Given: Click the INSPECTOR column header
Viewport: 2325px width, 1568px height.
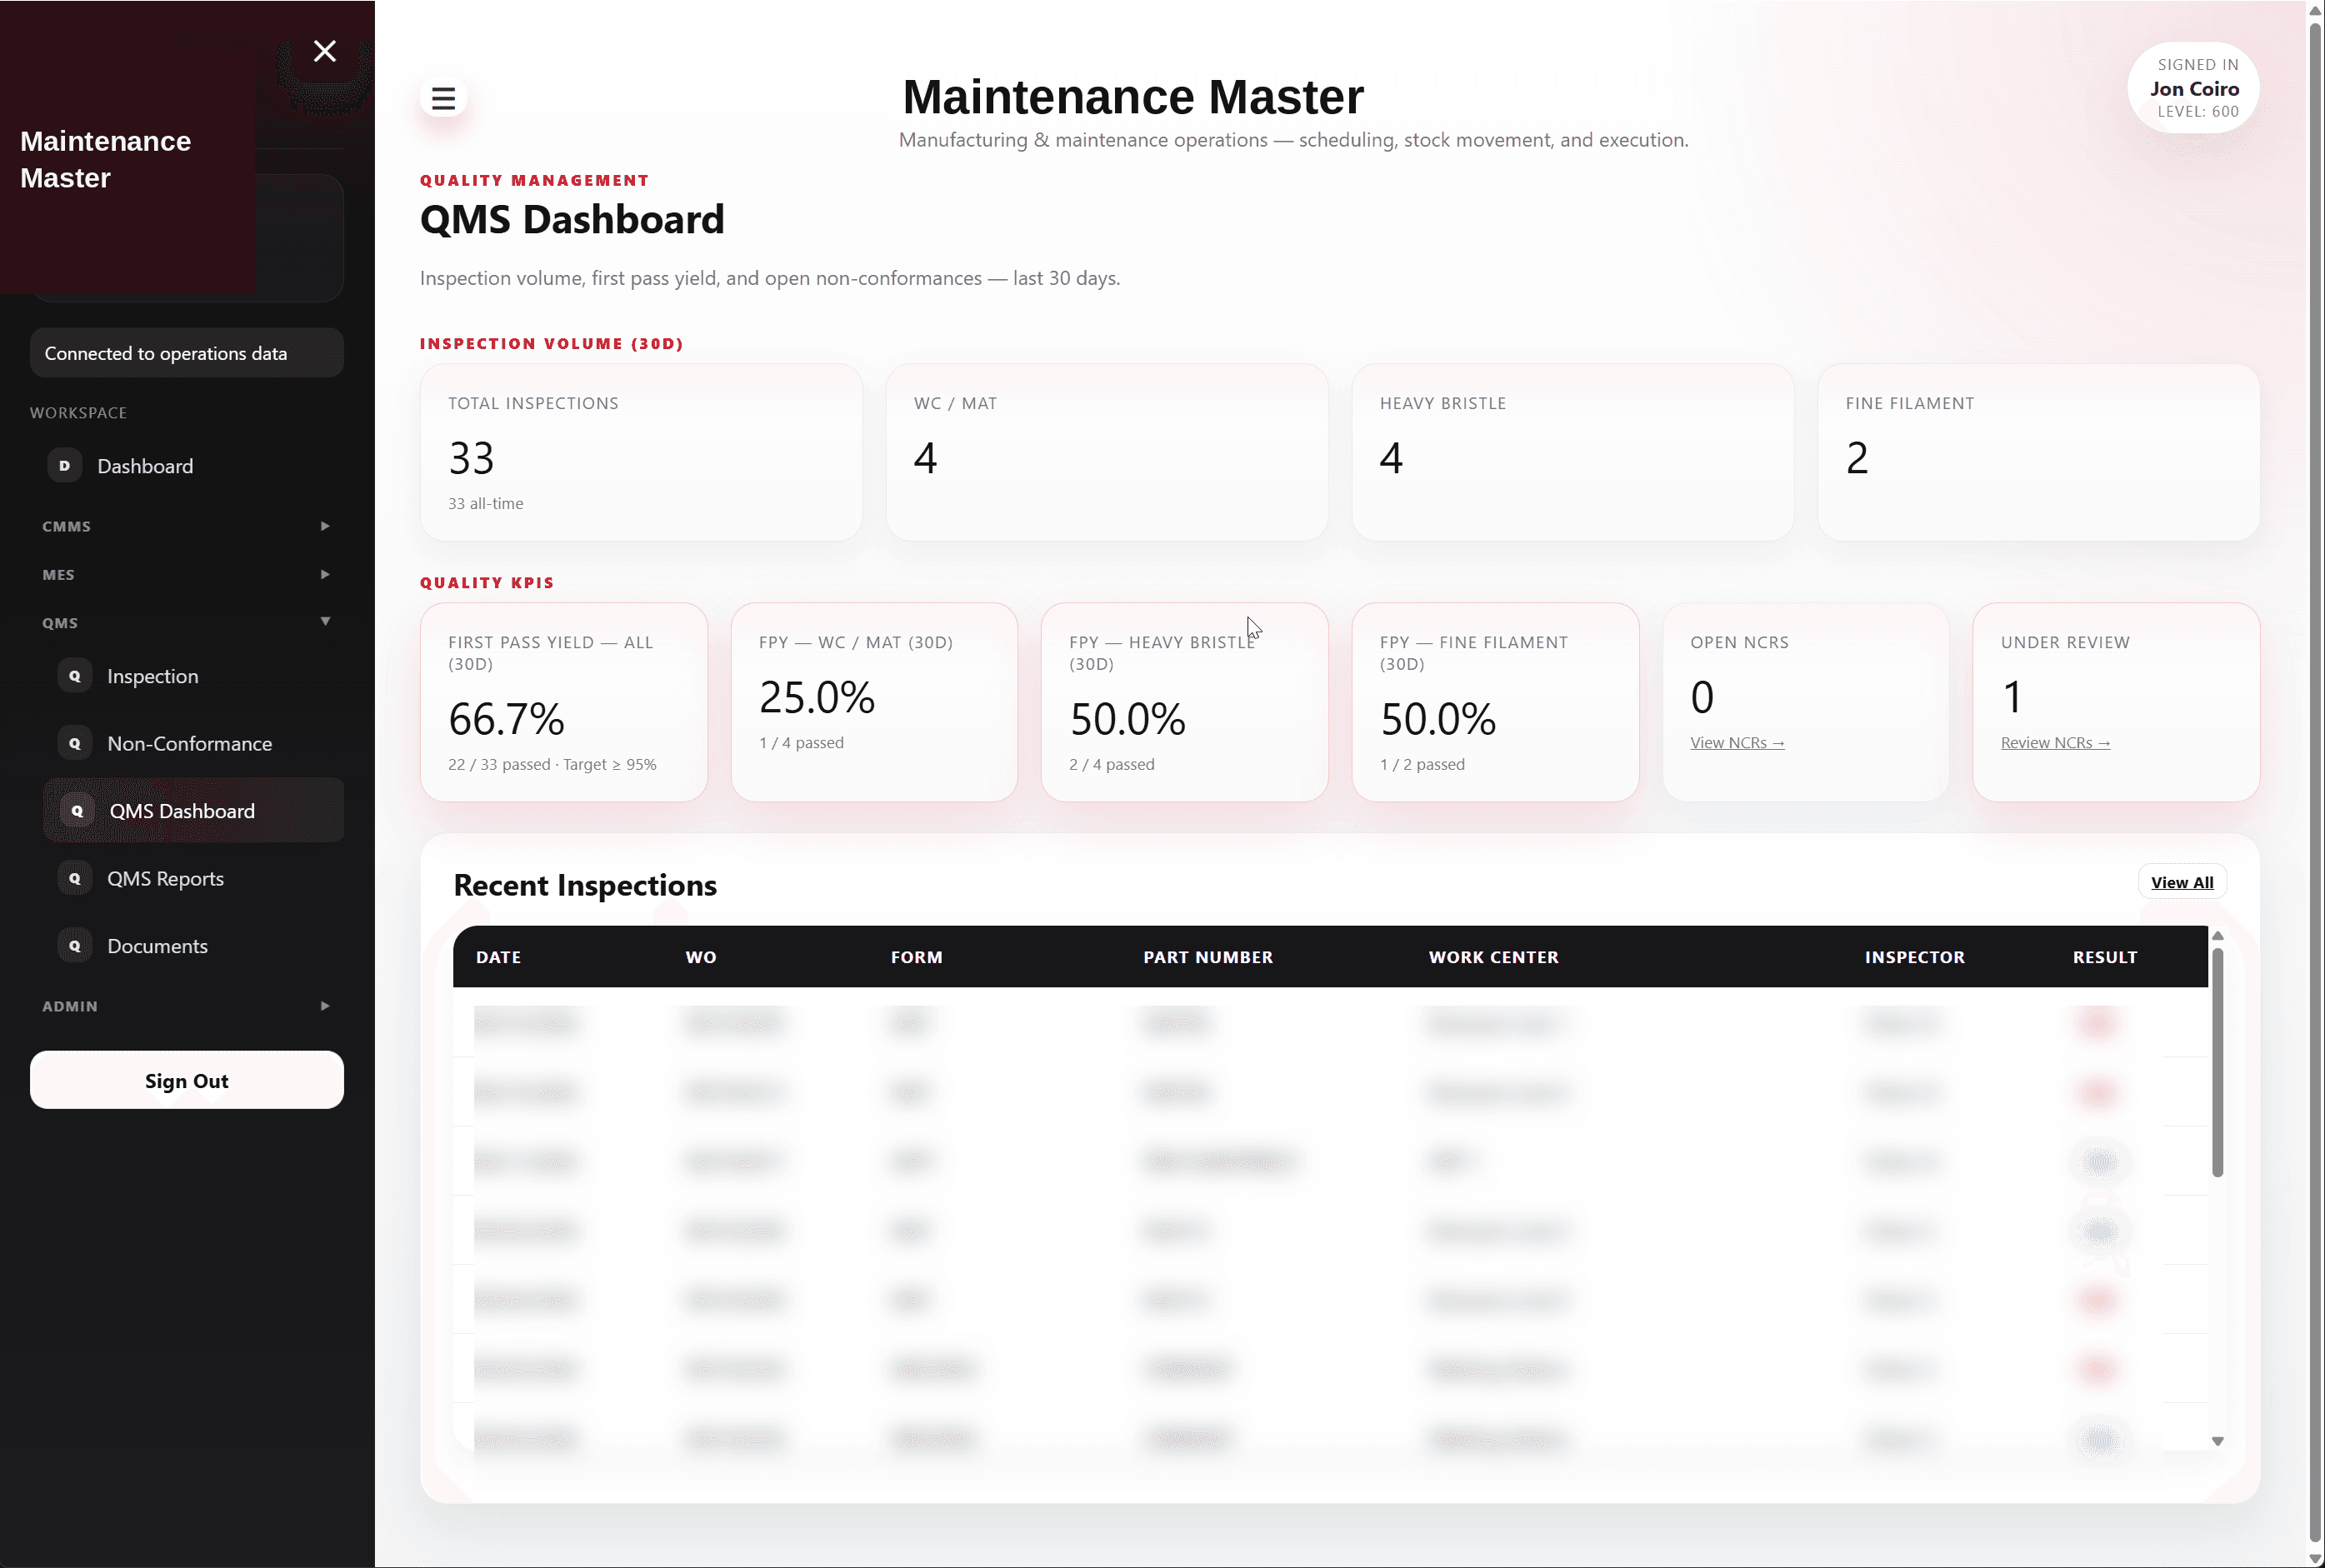Looking at the screenshot, I should coord(1914,957).
